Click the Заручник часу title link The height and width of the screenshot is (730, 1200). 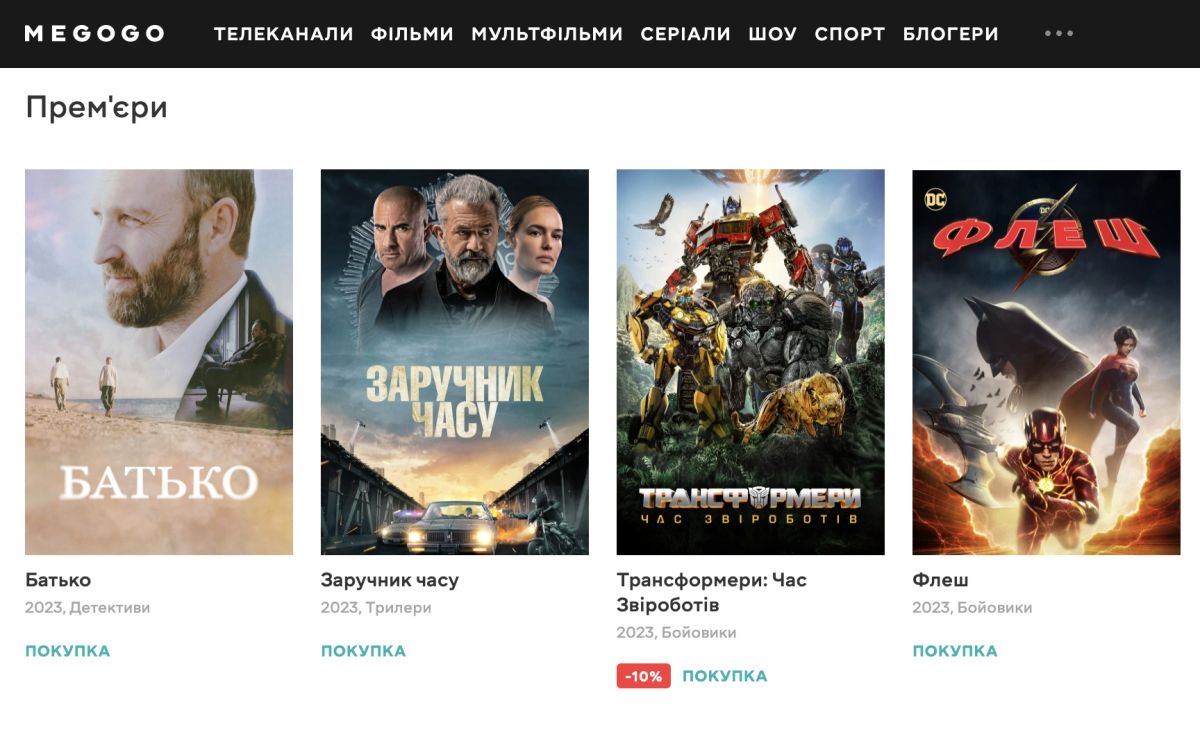click(390, 580)
